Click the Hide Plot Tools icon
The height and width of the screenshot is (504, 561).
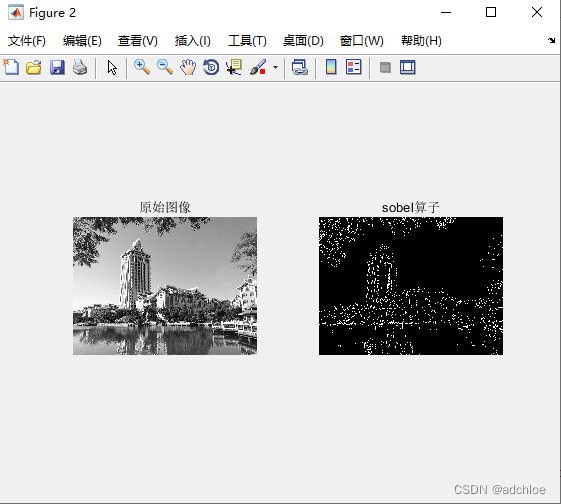(x=385, y=67)
